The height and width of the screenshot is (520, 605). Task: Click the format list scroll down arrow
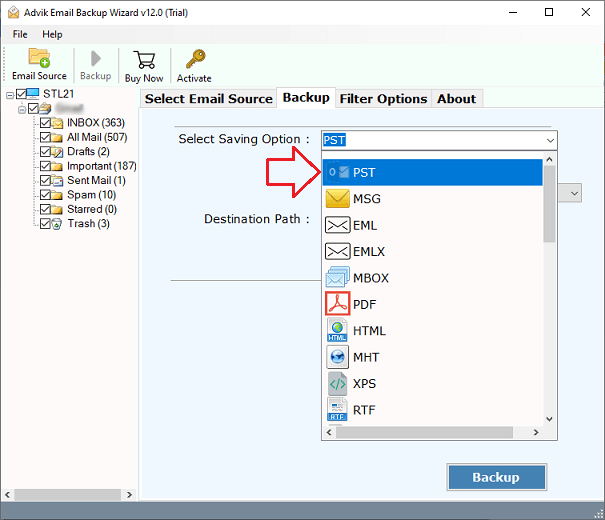[549, 420]
